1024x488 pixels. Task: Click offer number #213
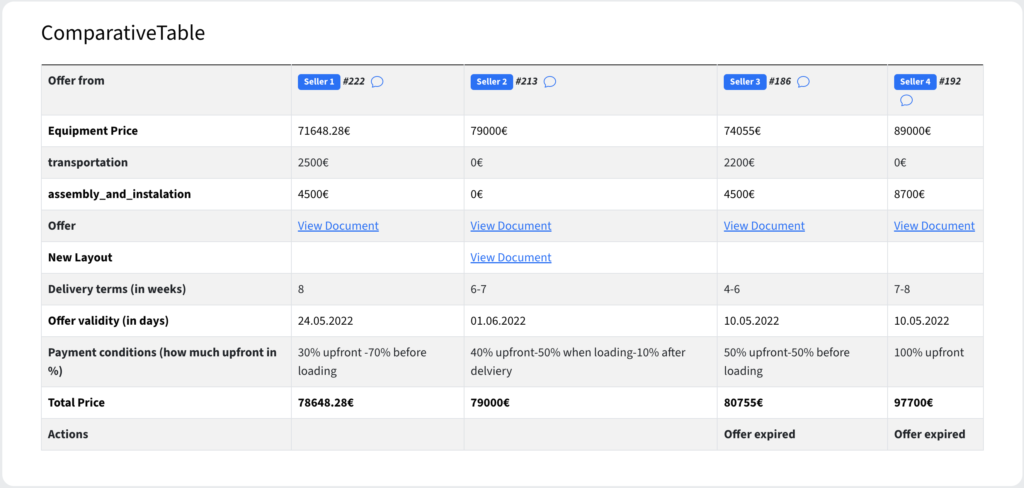click(526, 82)
